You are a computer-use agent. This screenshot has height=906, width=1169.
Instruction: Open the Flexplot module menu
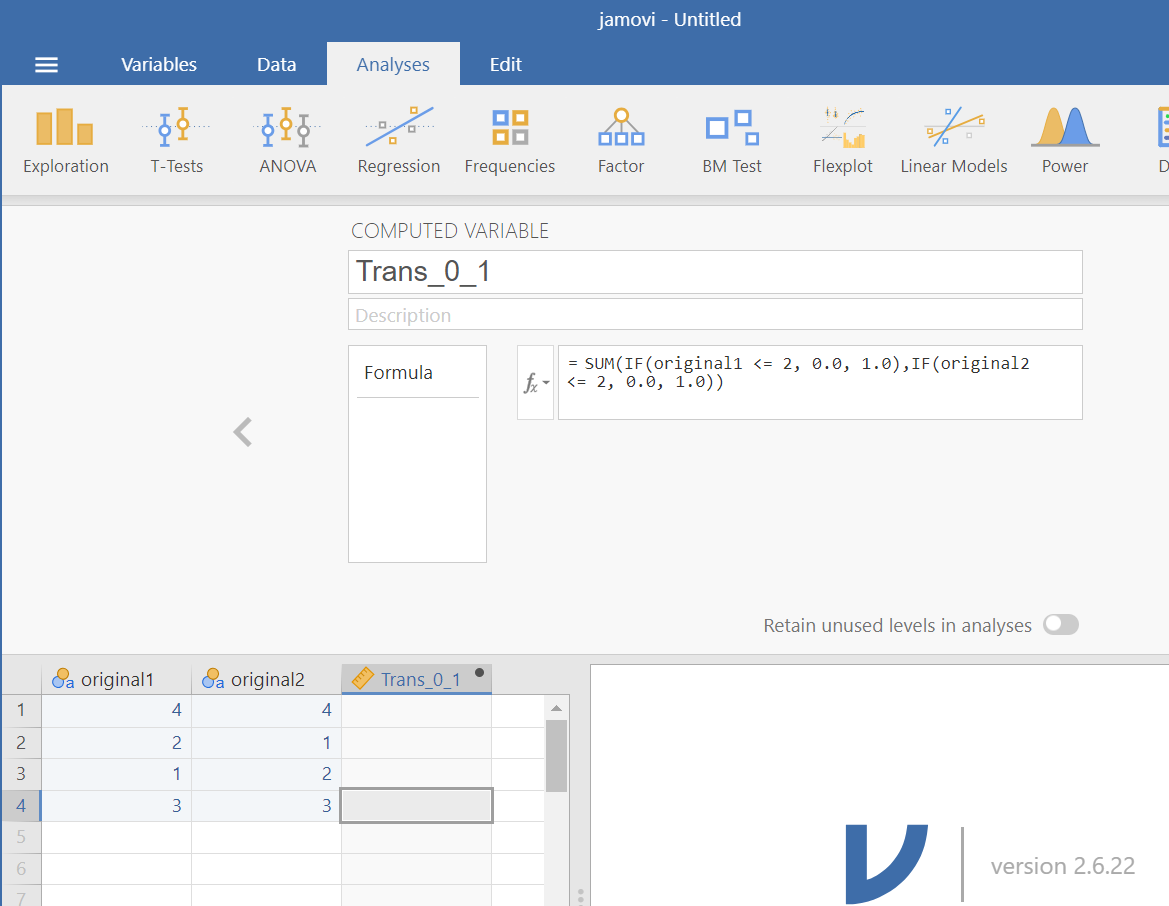842,140
